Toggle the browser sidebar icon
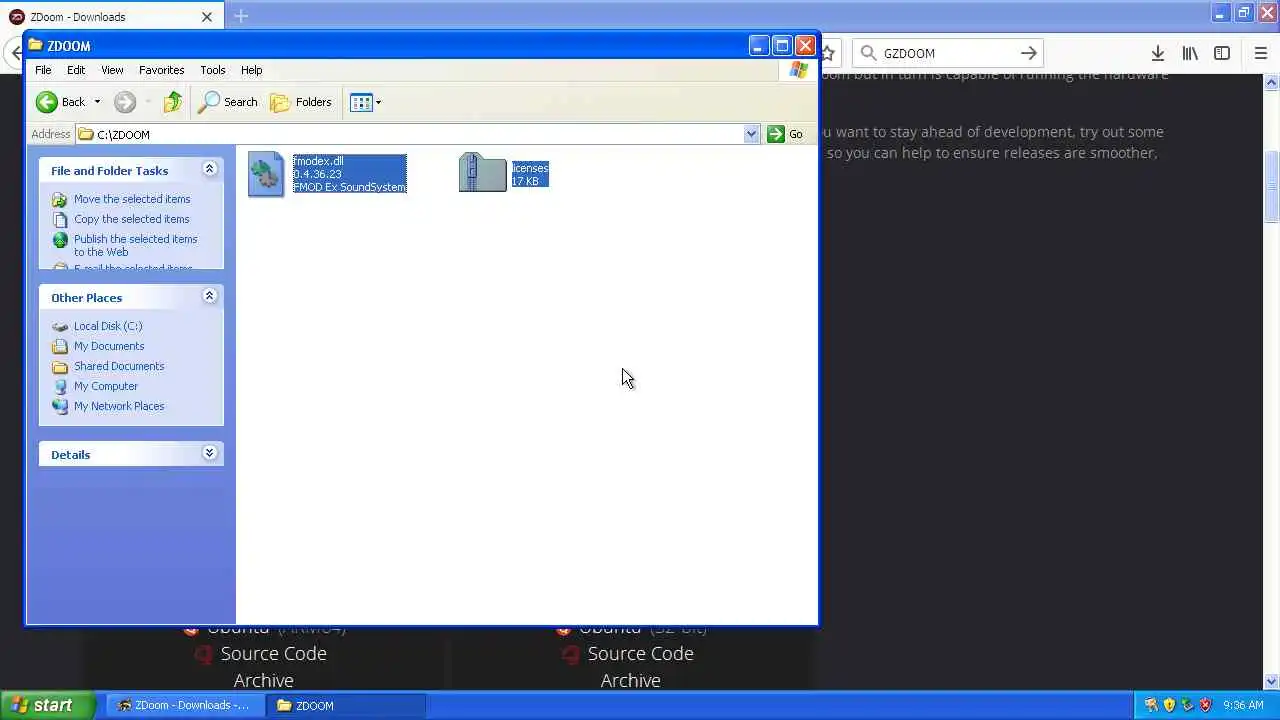The height and width of the screenshot is (720, 1280). (x=1222, y=53)
